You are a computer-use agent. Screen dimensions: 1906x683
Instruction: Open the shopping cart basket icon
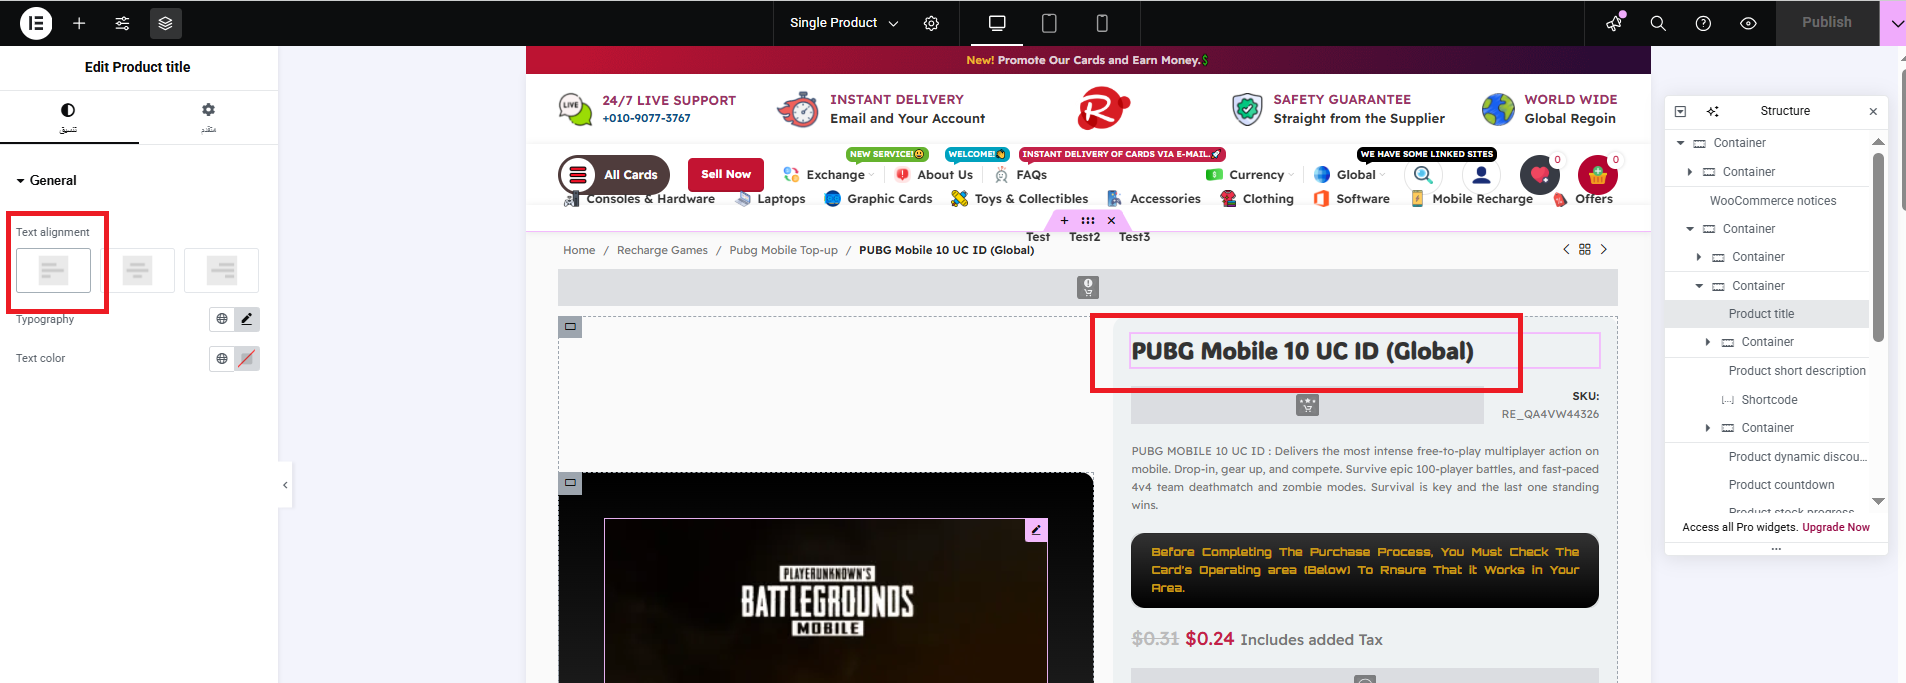click(1598, 175)
